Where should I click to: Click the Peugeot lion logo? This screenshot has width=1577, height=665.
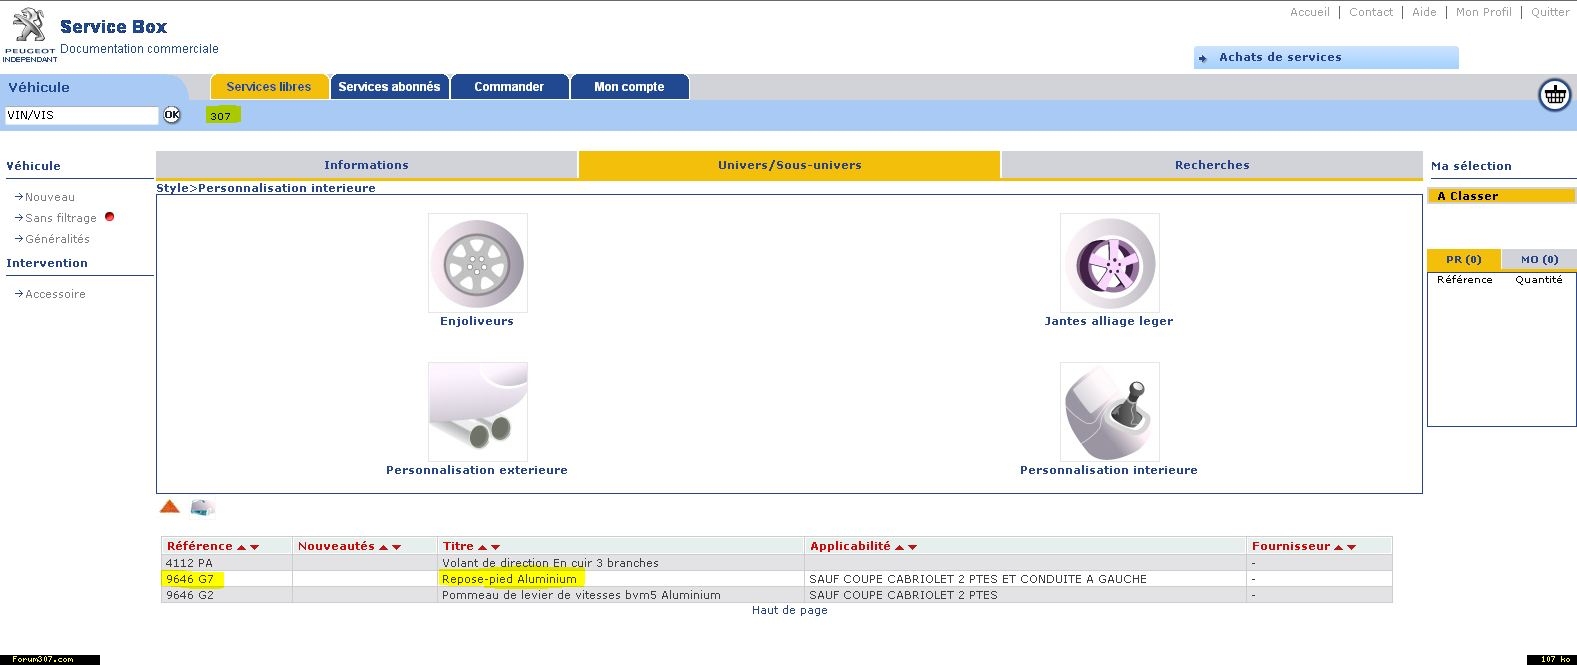point(29,27)
